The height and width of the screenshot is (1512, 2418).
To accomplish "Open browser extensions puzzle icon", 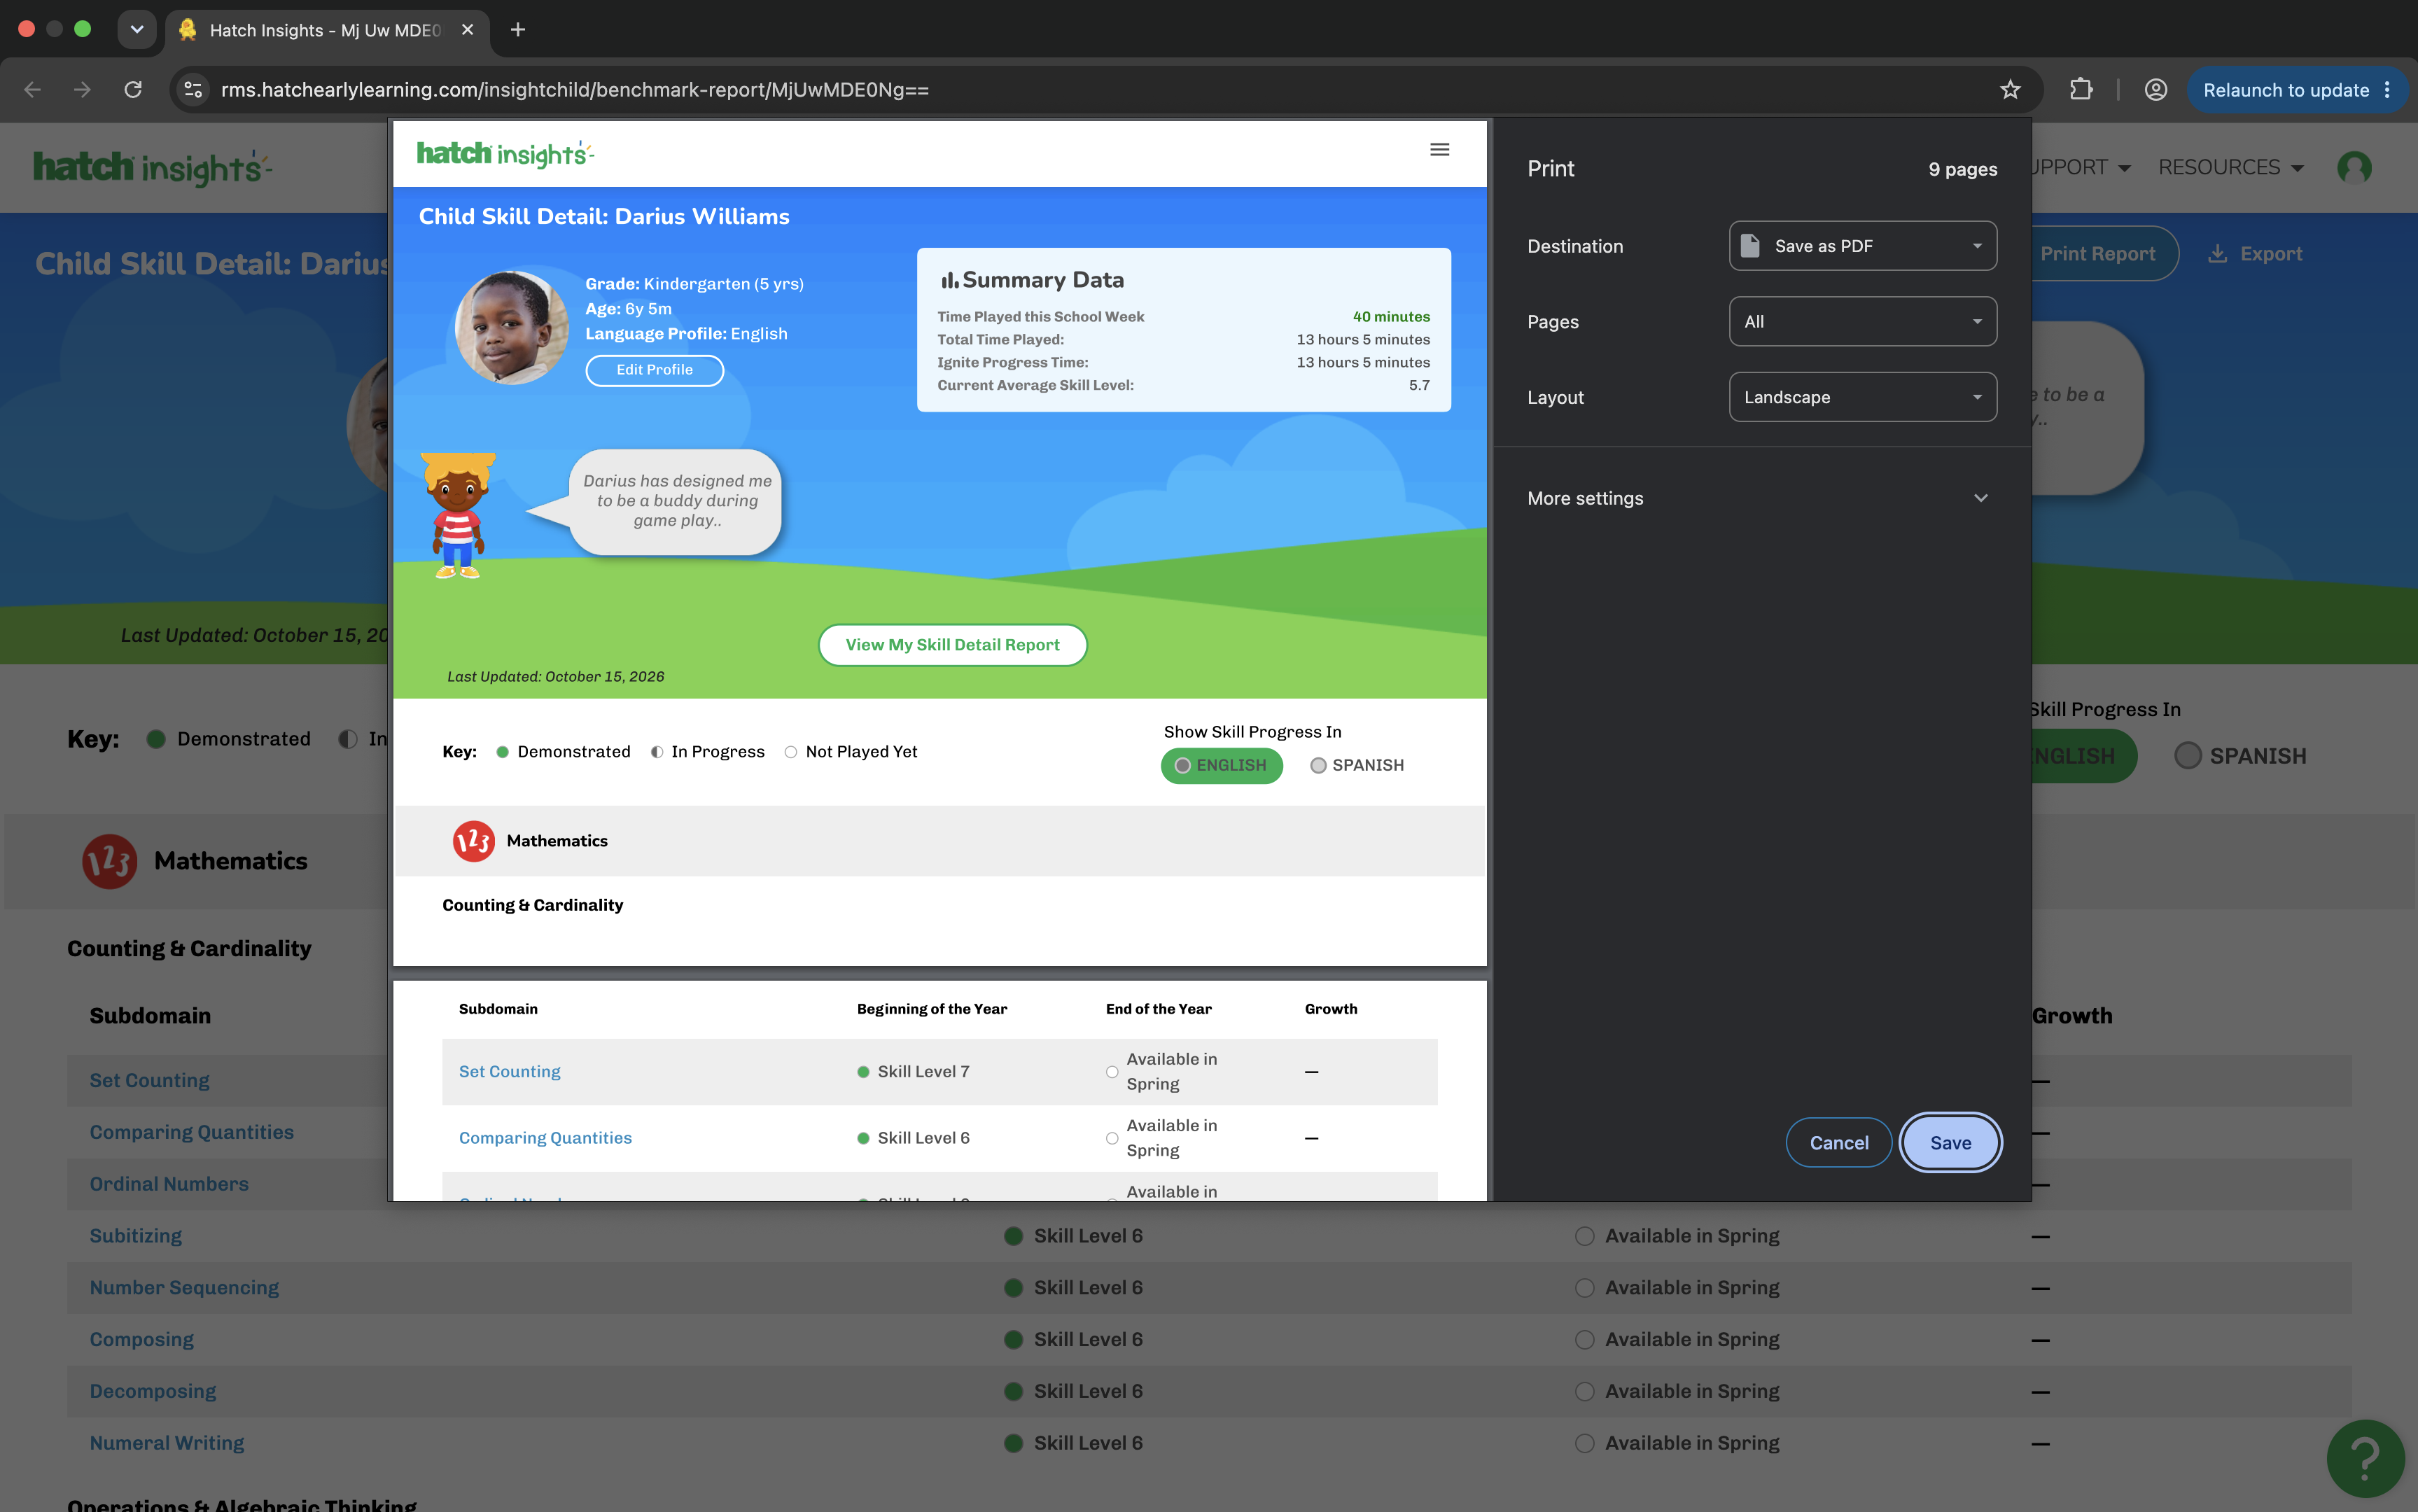I will click(2081, 90).
